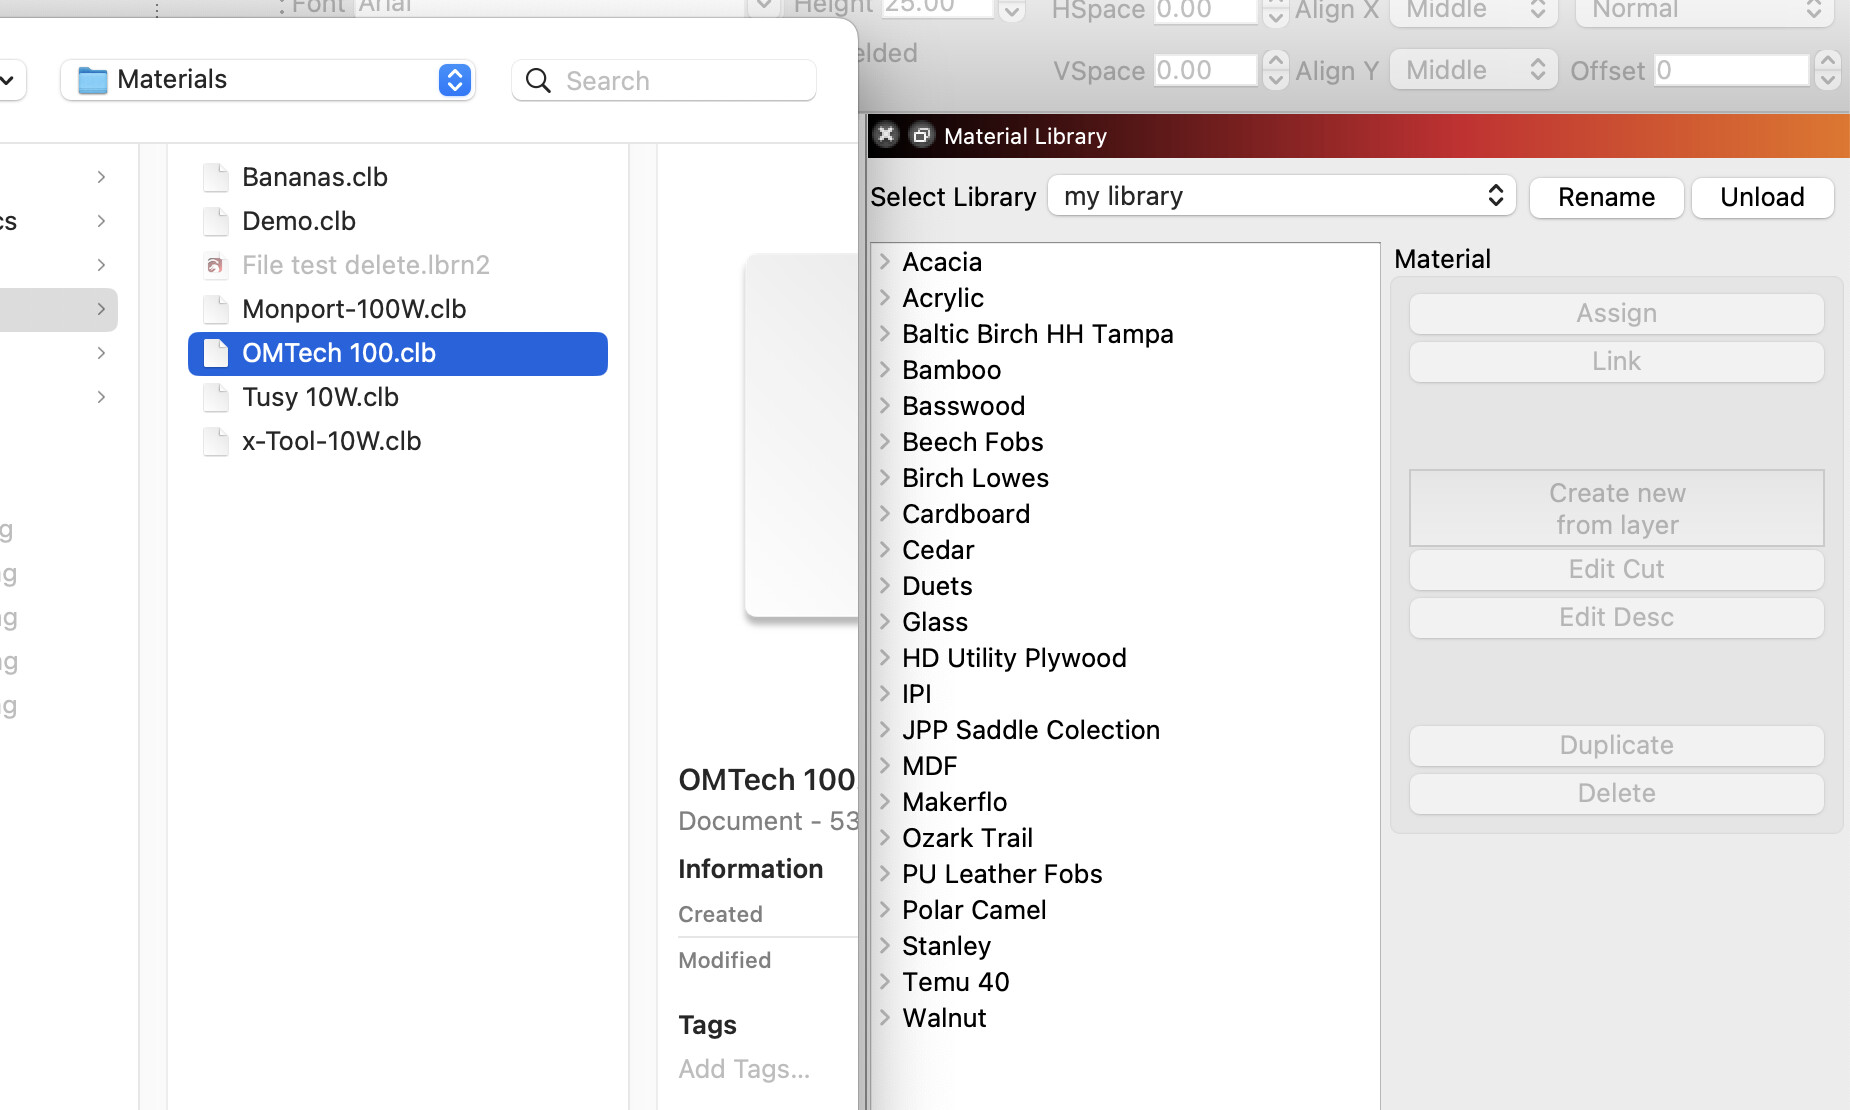Select Walnut in material list
Screen dimensions: 1850x1110
tap(944, 1018)
